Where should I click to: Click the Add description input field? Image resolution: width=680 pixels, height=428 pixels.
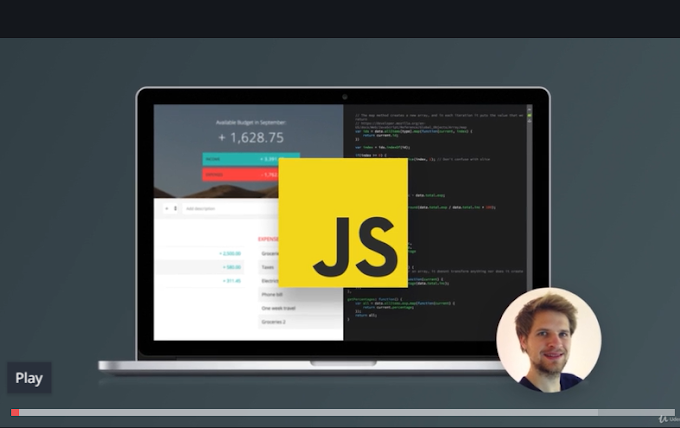[230, 209]
